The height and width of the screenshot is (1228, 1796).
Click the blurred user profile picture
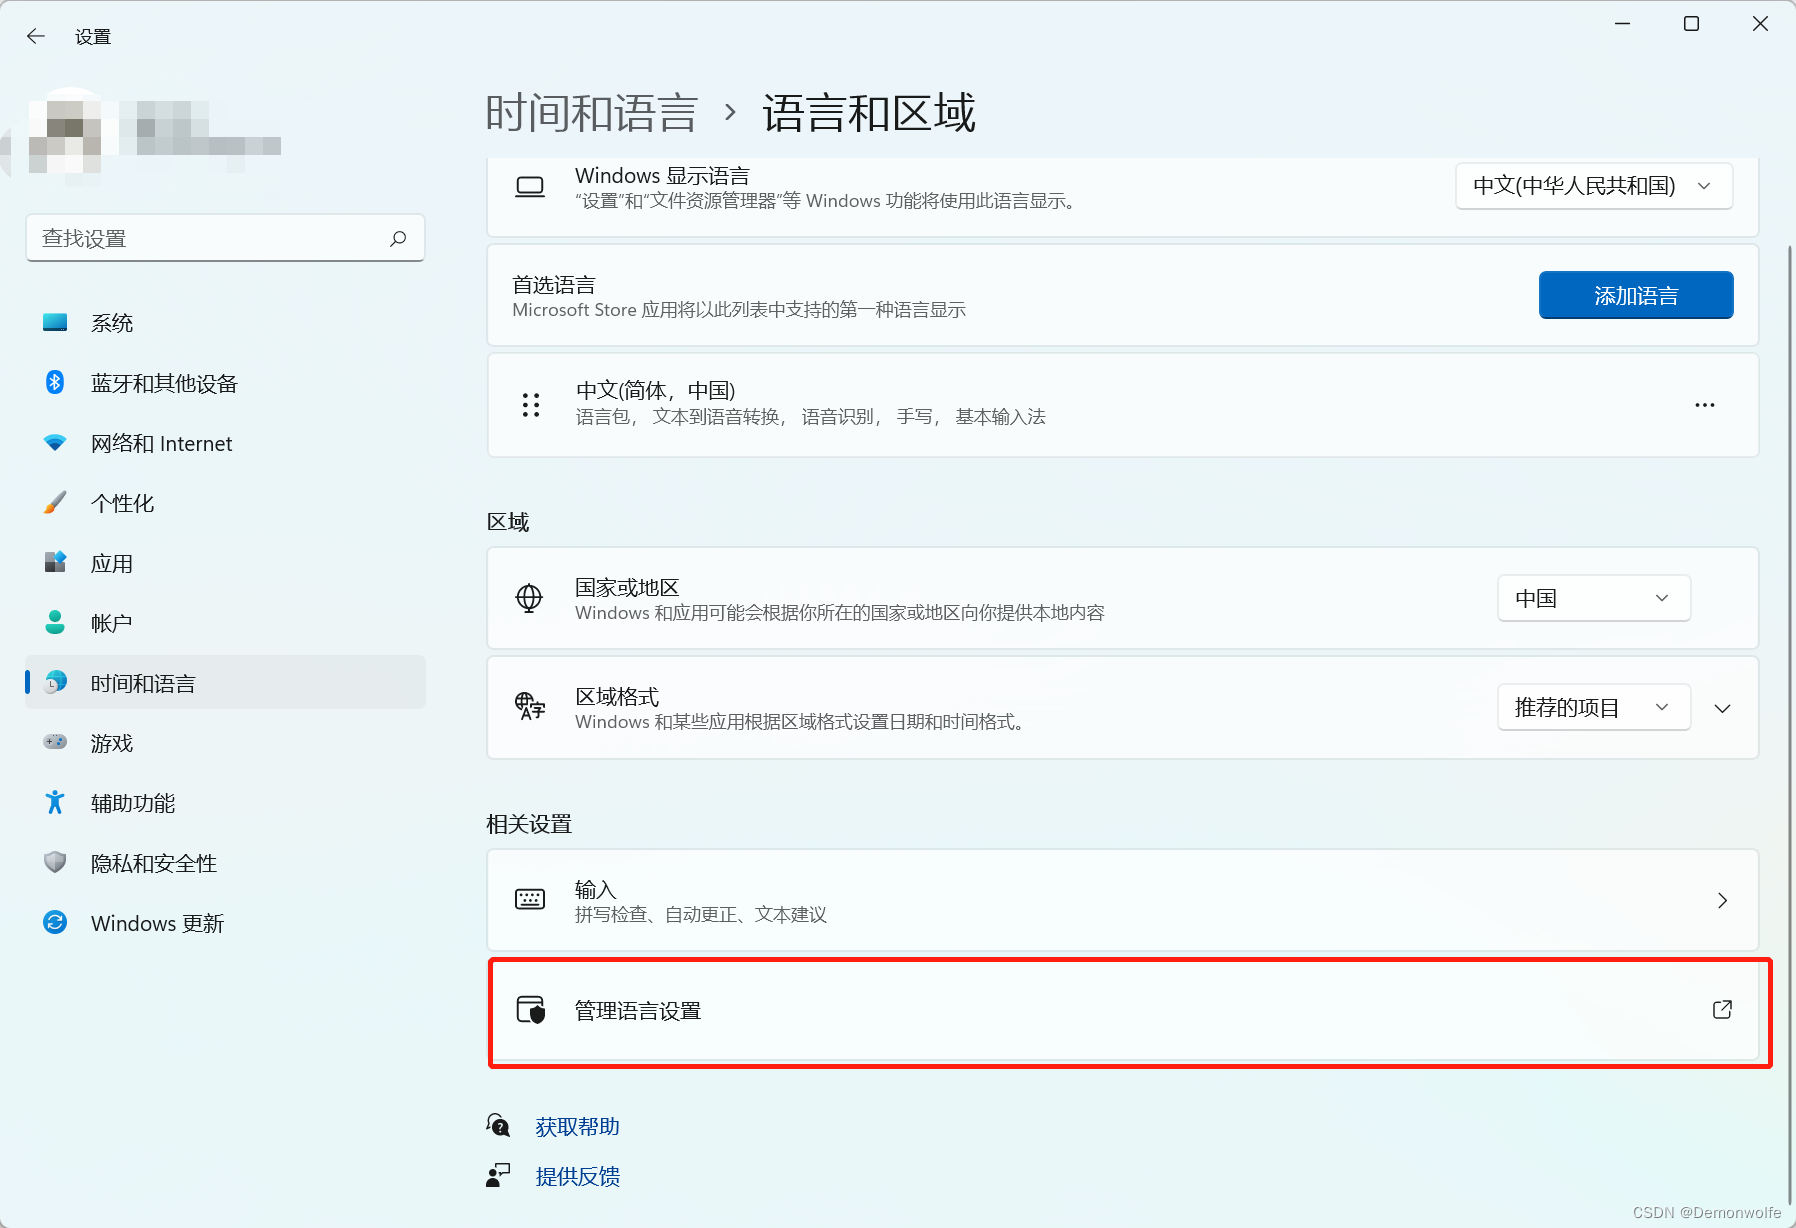[x=65, y=135]
